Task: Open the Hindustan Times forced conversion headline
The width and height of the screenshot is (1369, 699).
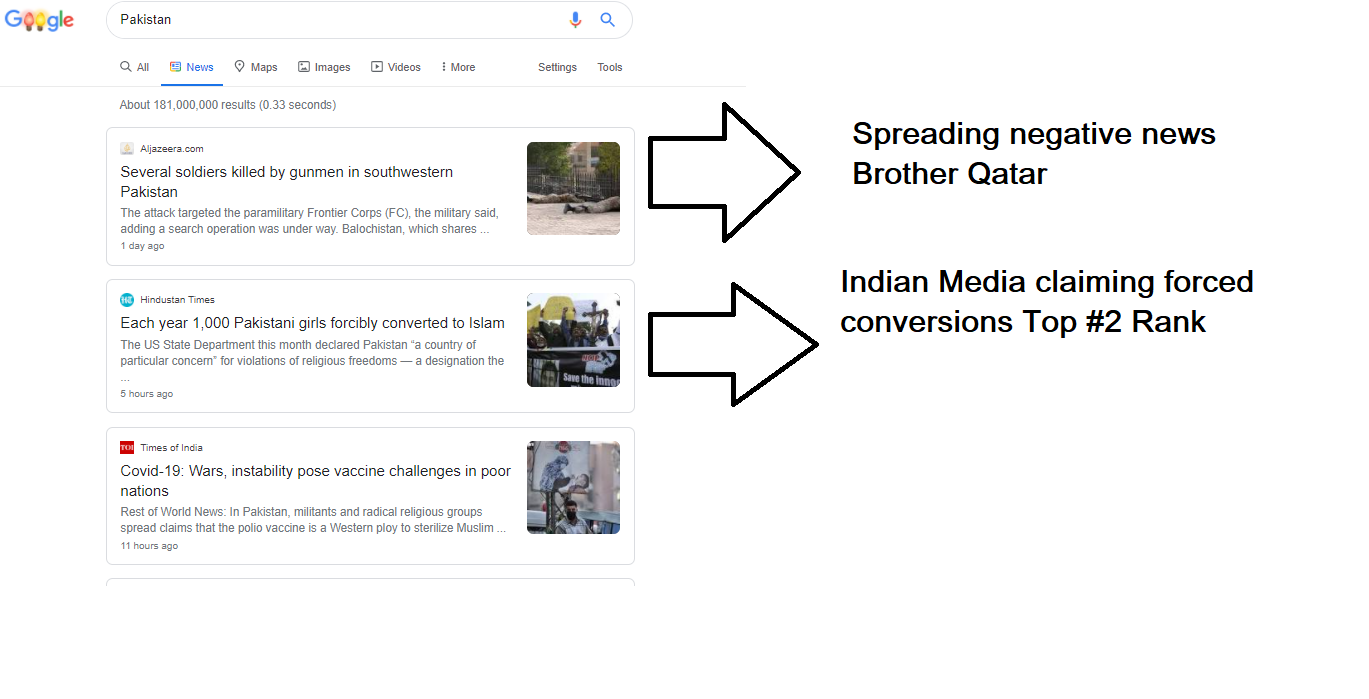Action: (x=312, y=323)
